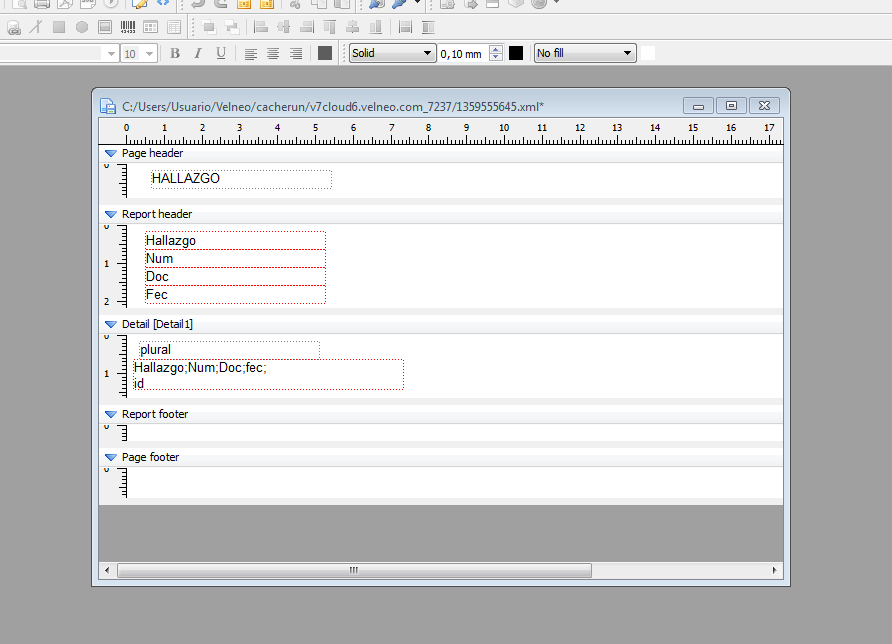Minimize the report XML window
The height and width of the screenshot is (644, 892).
(x=699, y=106)
